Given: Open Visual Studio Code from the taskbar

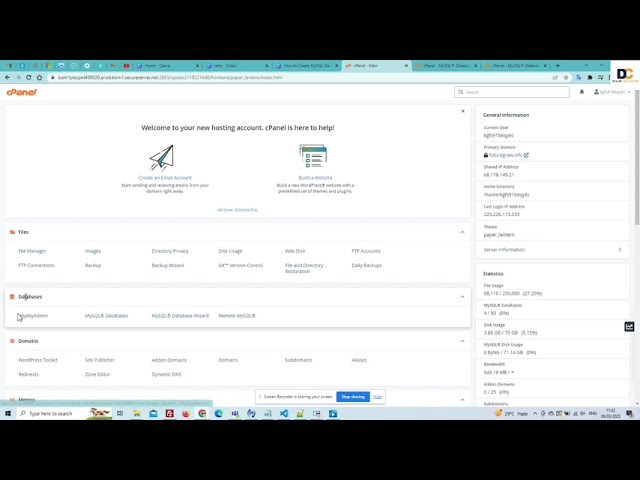Looking at the screenshot, I should pyautogui.click(x=284, y=413).
